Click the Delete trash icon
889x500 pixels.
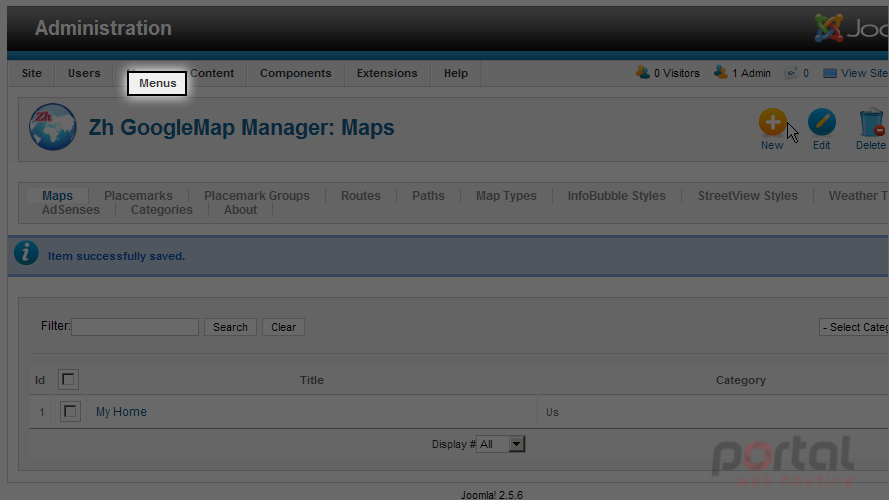click(871, 122)
